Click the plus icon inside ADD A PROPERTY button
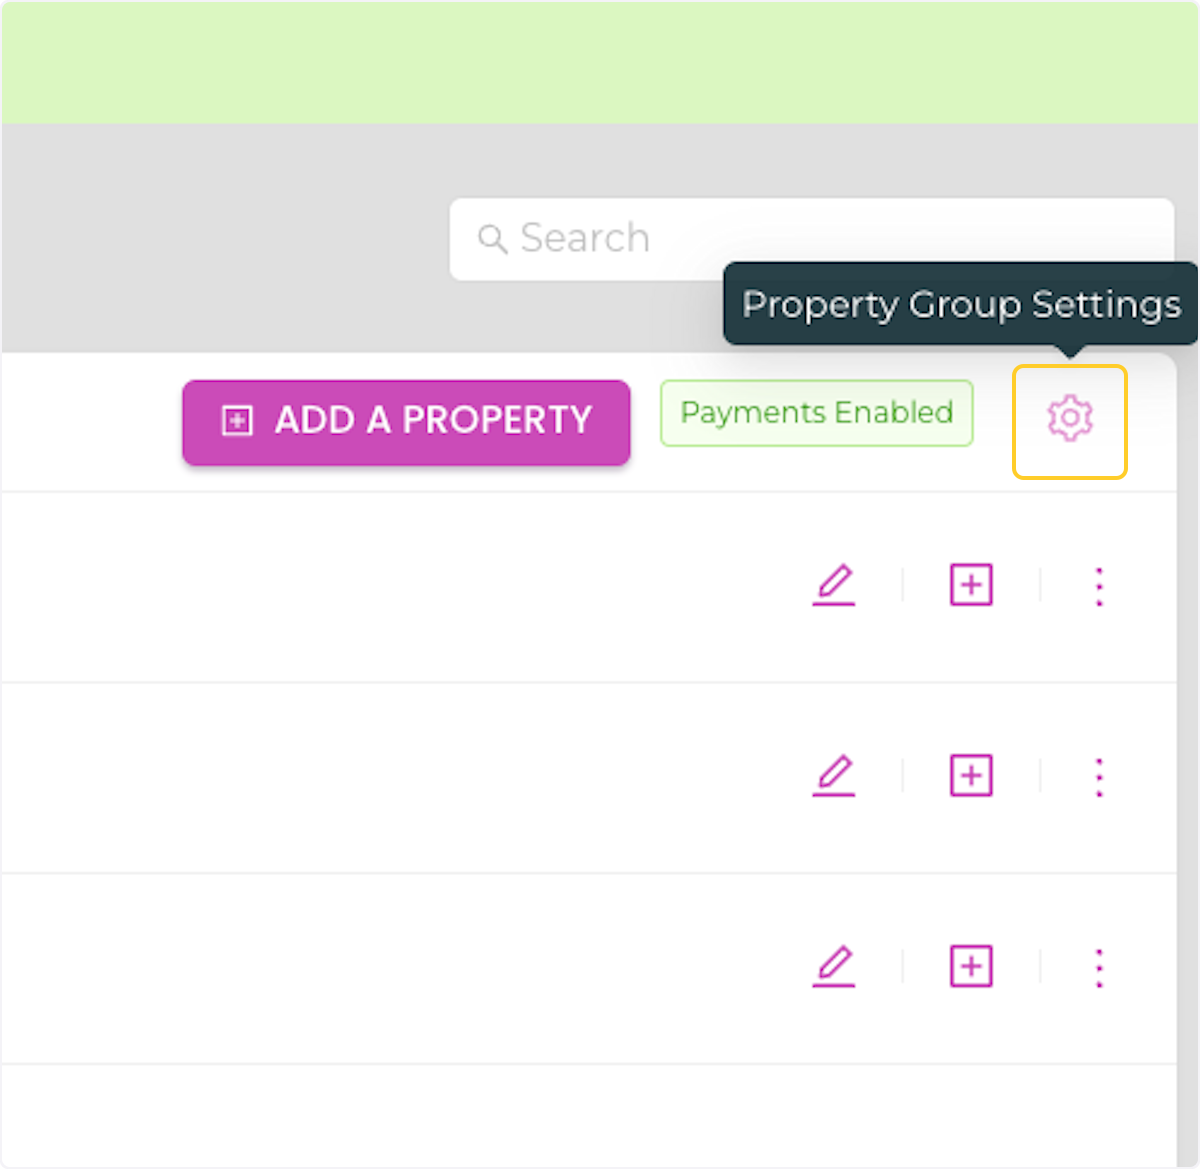The image size is (1200, 1169). [x=237, y=421]
